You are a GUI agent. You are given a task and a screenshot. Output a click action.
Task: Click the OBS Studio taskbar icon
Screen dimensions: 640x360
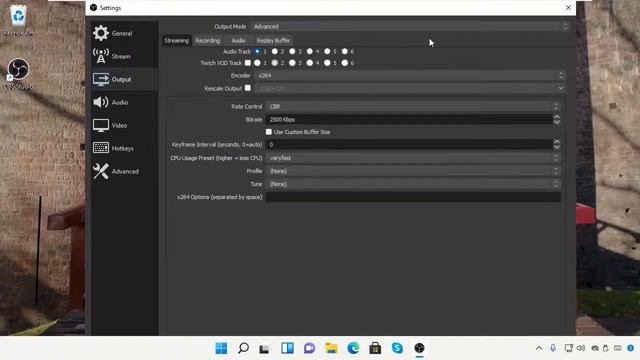[x=419, y=348]
